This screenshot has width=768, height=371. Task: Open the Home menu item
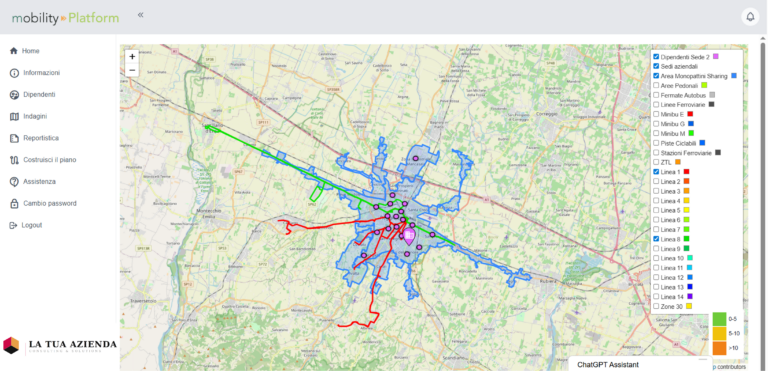(30, 51)
